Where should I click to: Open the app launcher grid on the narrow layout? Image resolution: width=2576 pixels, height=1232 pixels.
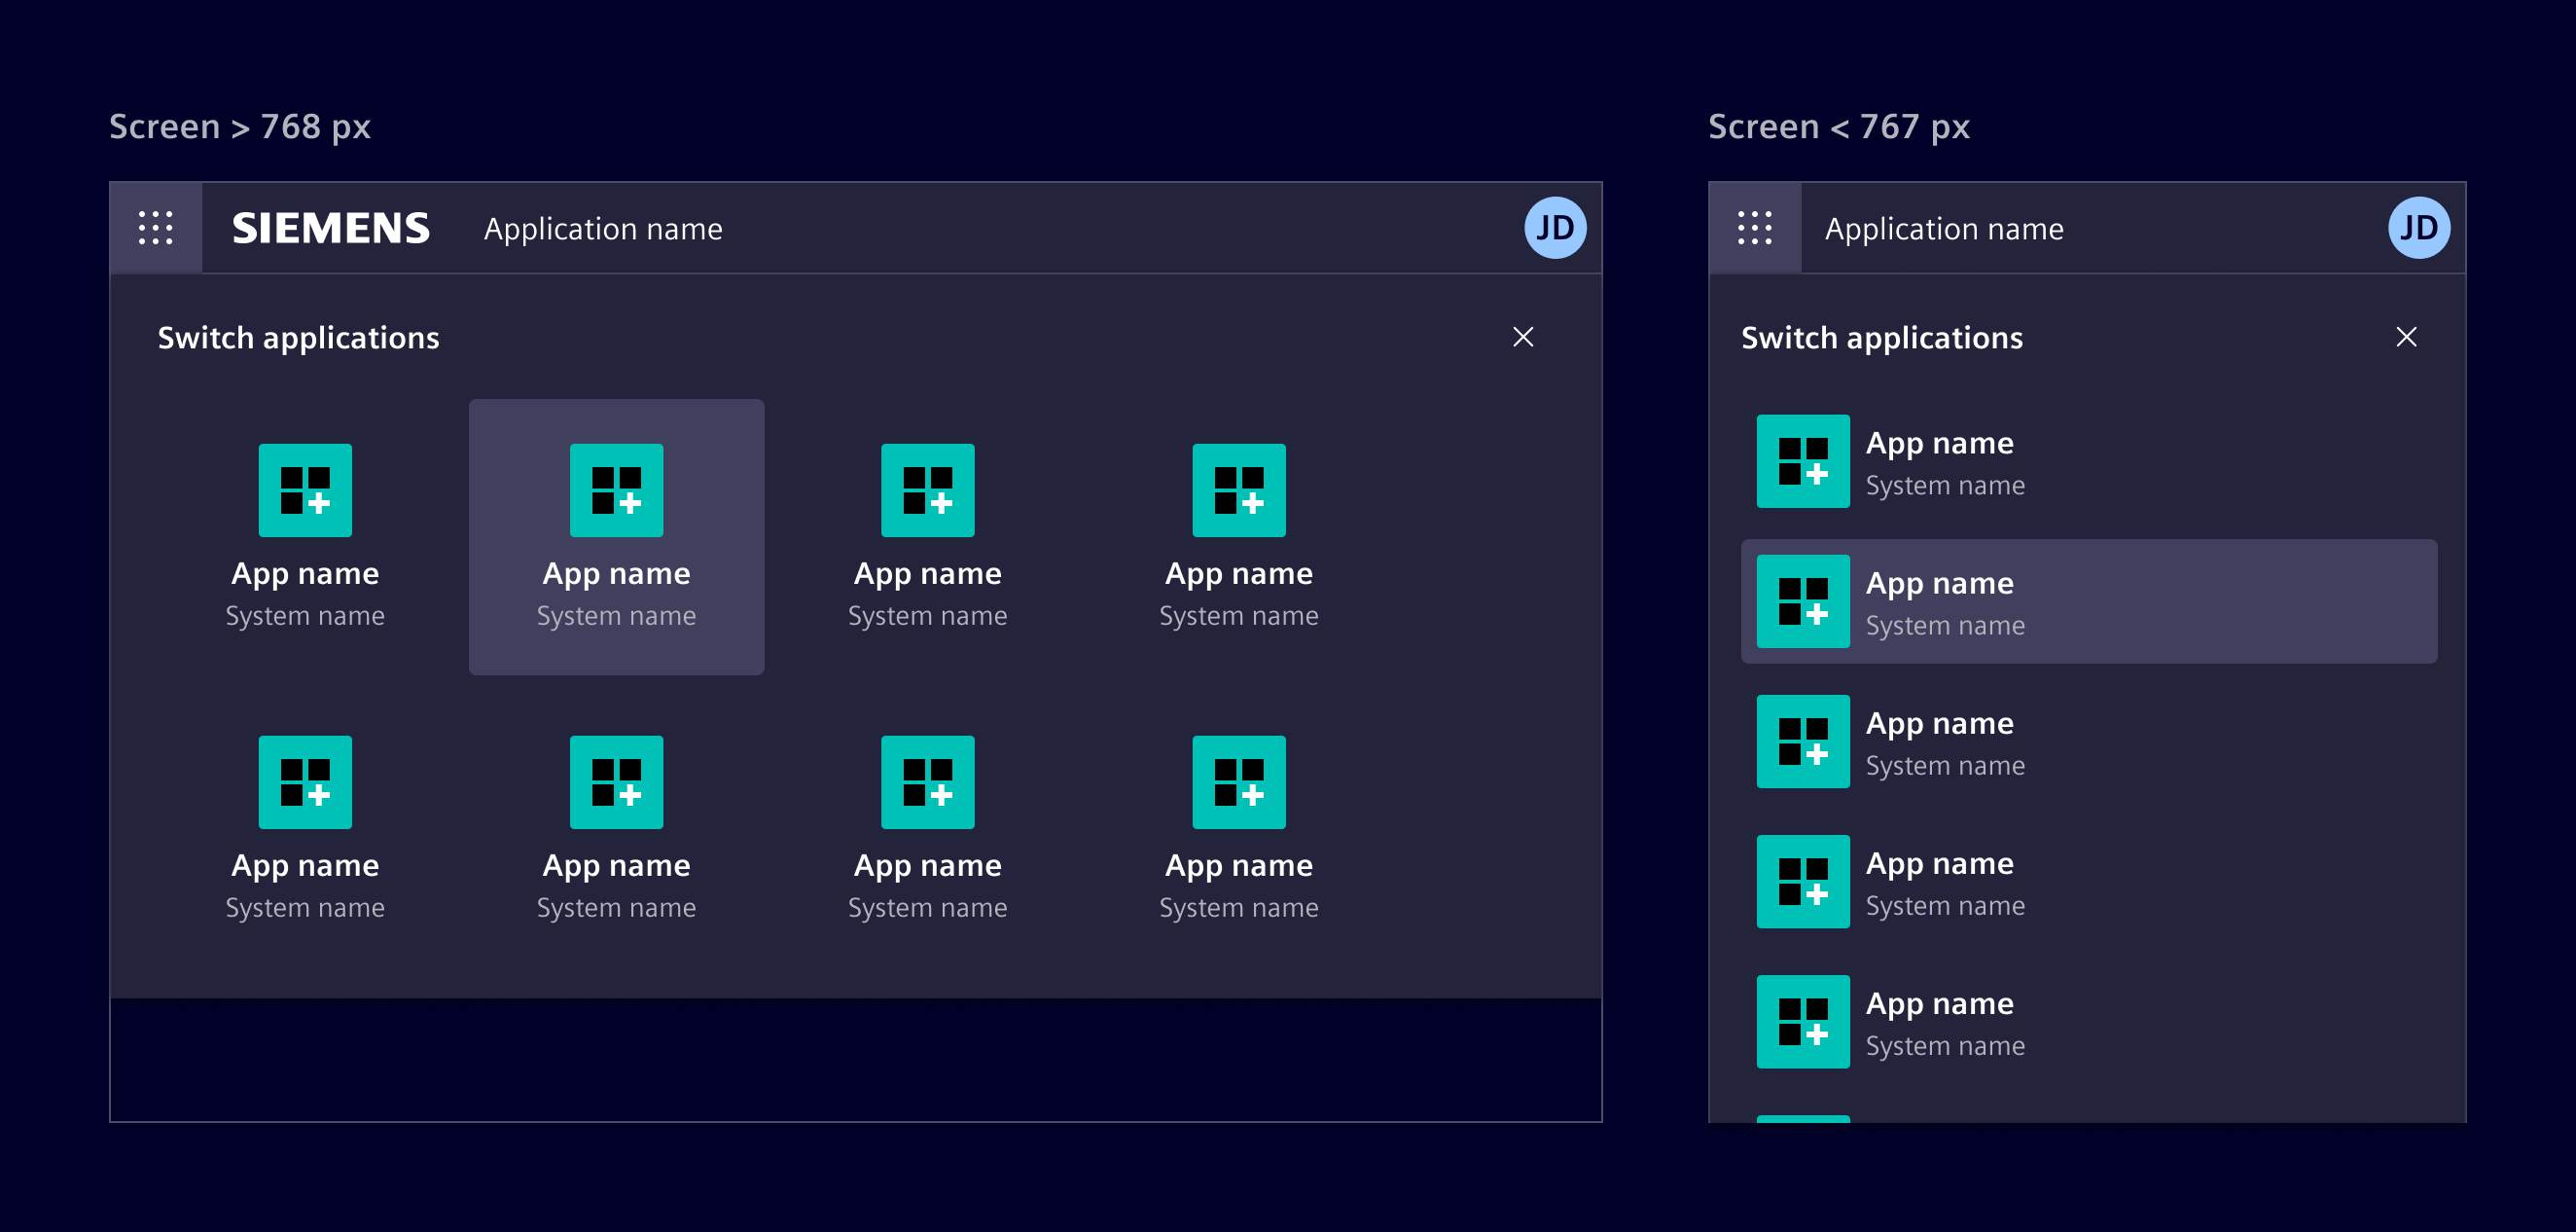point(1754,228)
